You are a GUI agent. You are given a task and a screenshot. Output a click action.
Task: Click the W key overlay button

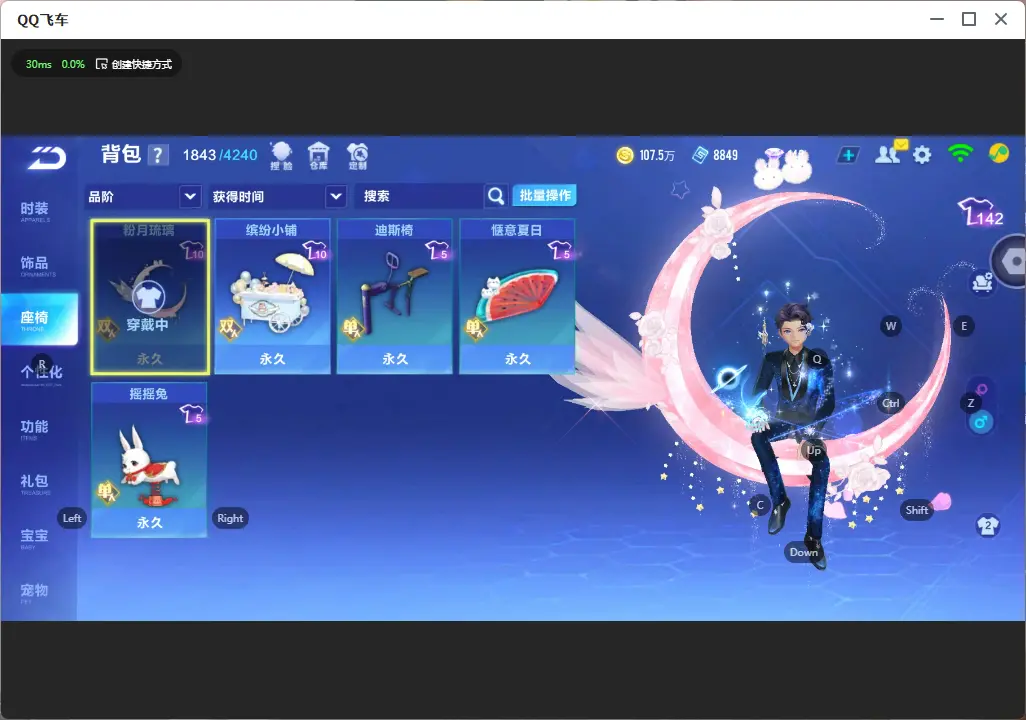pos(891,326)
